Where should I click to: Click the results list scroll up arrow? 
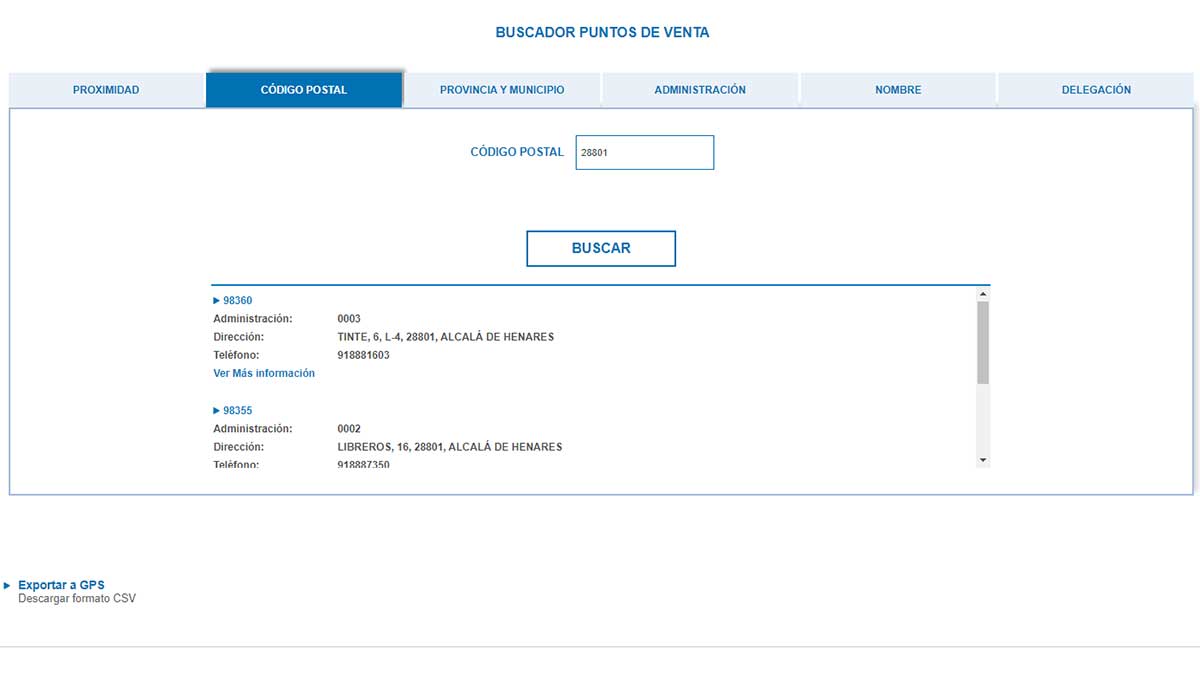(x=983, y=295)
